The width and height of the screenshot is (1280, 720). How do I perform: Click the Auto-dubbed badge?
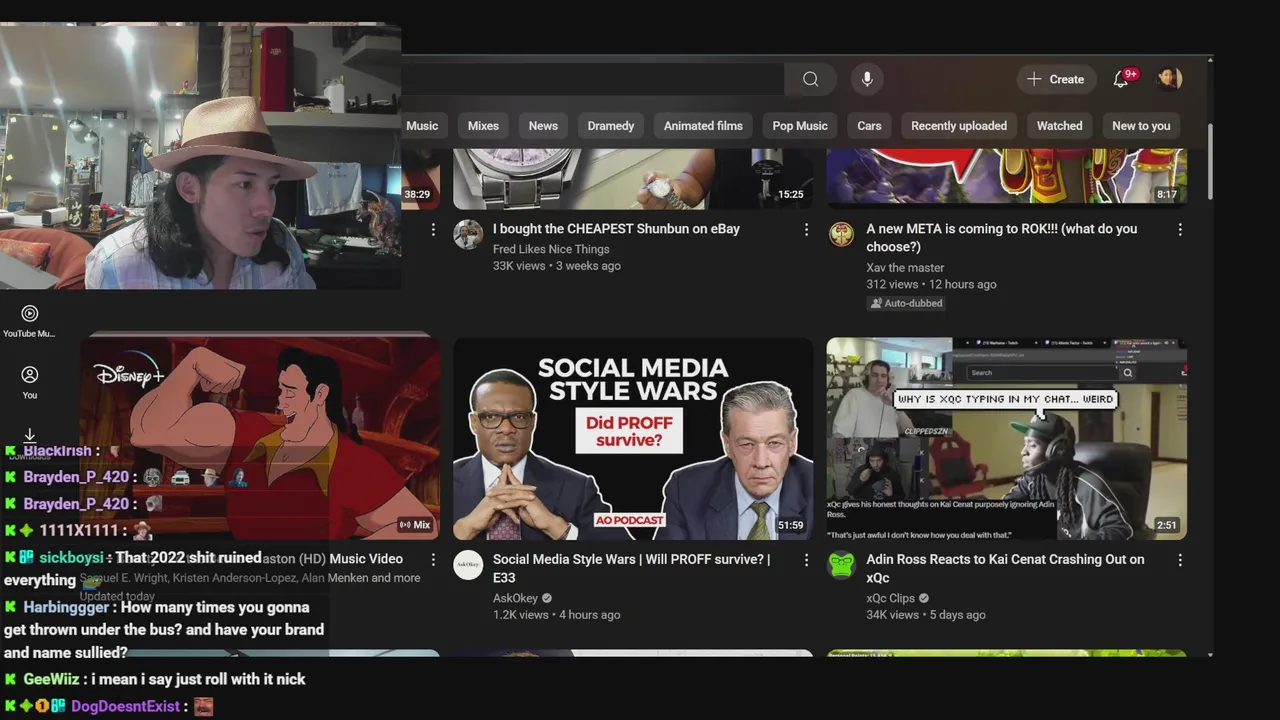pyautogui.click(x=906, y=303)
